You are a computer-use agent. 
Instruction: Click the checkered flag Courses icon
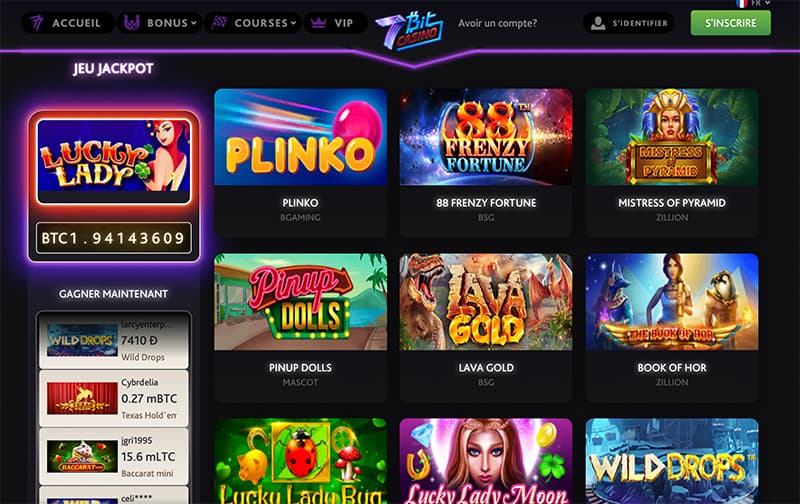(x=219, y=22)
